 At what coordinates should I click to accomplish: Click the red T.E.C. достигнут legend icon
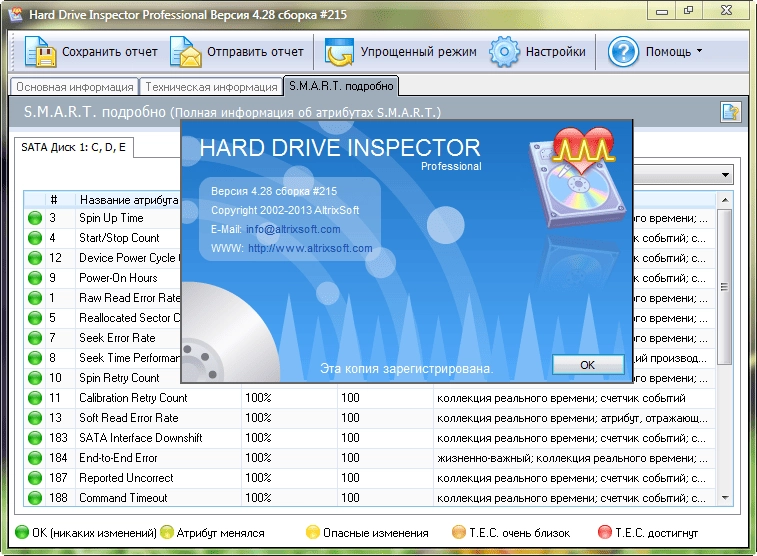605,532
